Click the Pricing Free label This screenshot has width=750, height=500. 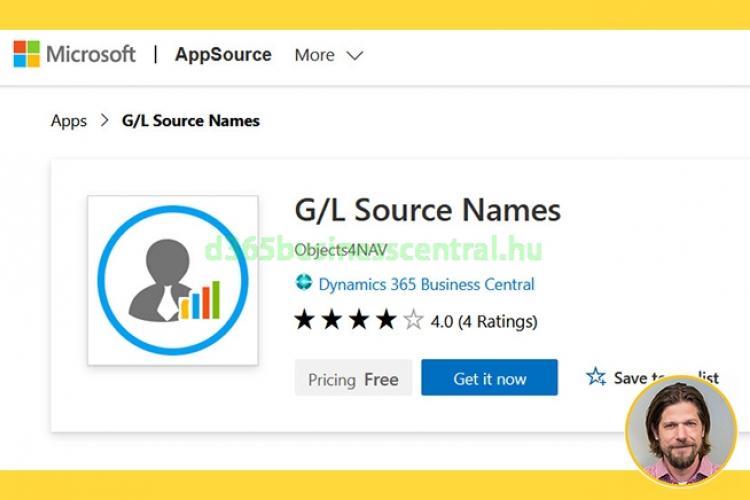coord(353,379)
